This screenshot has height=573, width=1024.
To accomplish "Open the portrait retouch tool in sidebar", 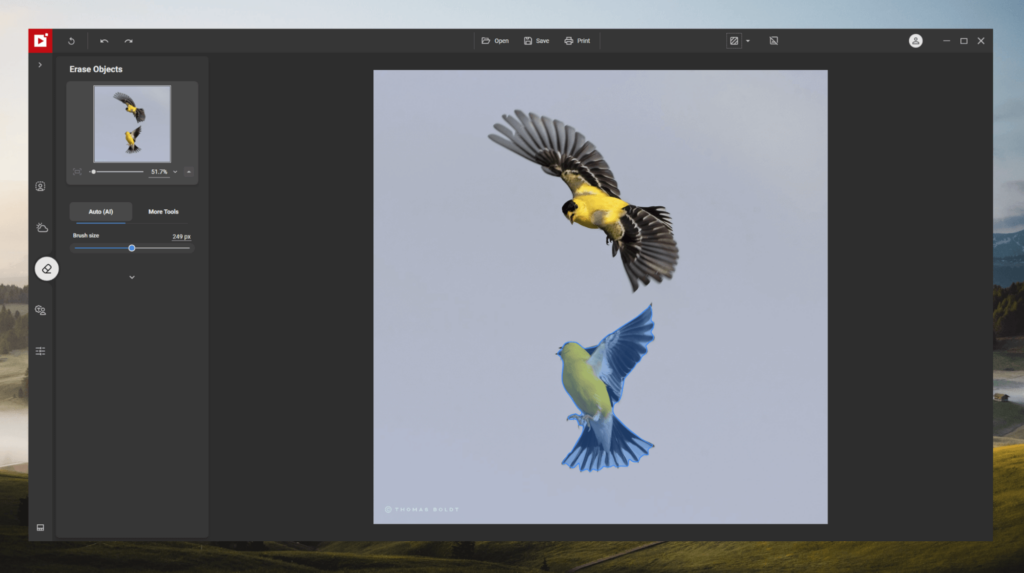I will (x=40, y=187).
